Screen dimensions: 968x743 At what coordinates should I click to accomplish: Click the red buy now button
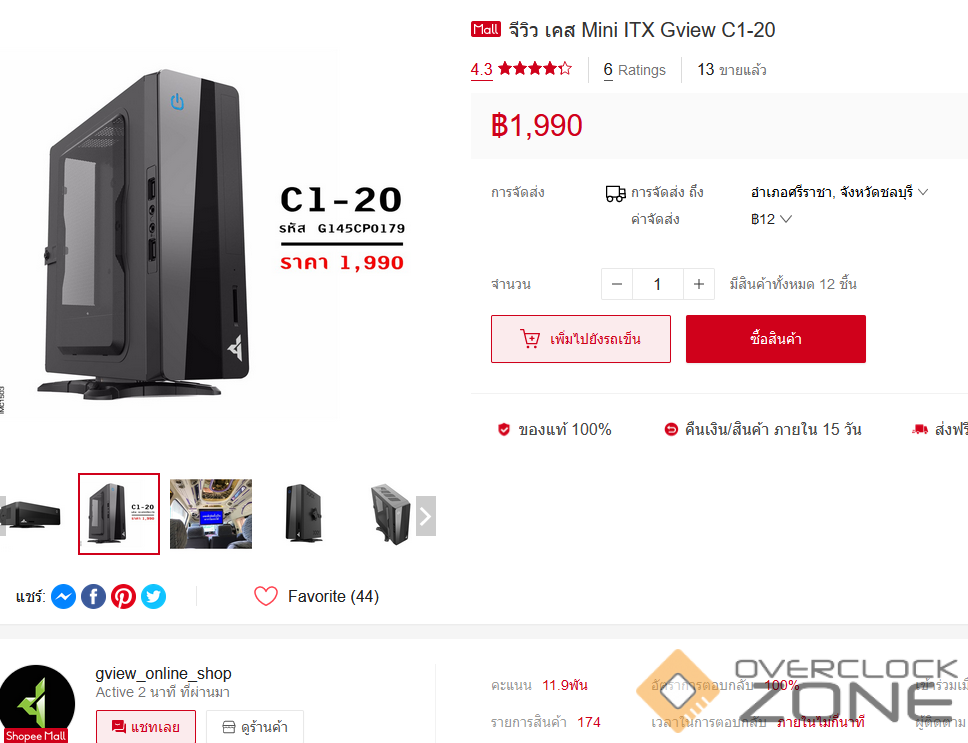point(776,339)
